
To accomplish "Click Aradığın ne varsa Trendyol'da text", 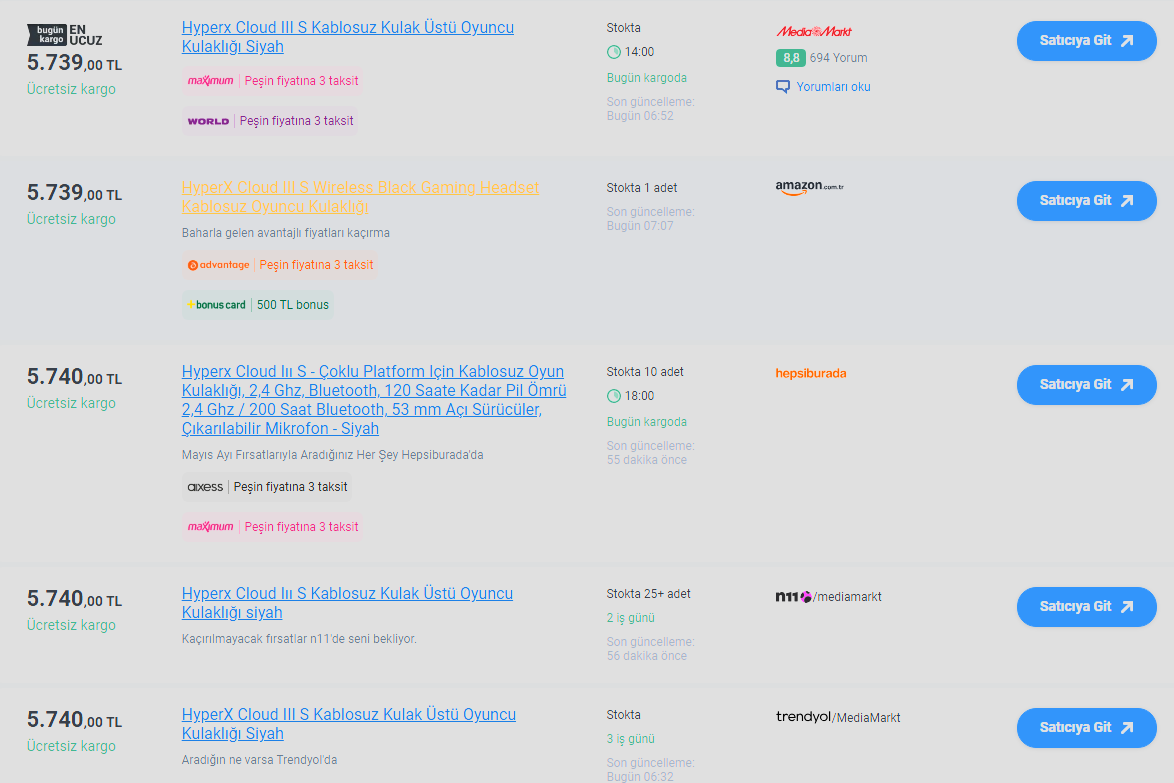I will [260, 760].
